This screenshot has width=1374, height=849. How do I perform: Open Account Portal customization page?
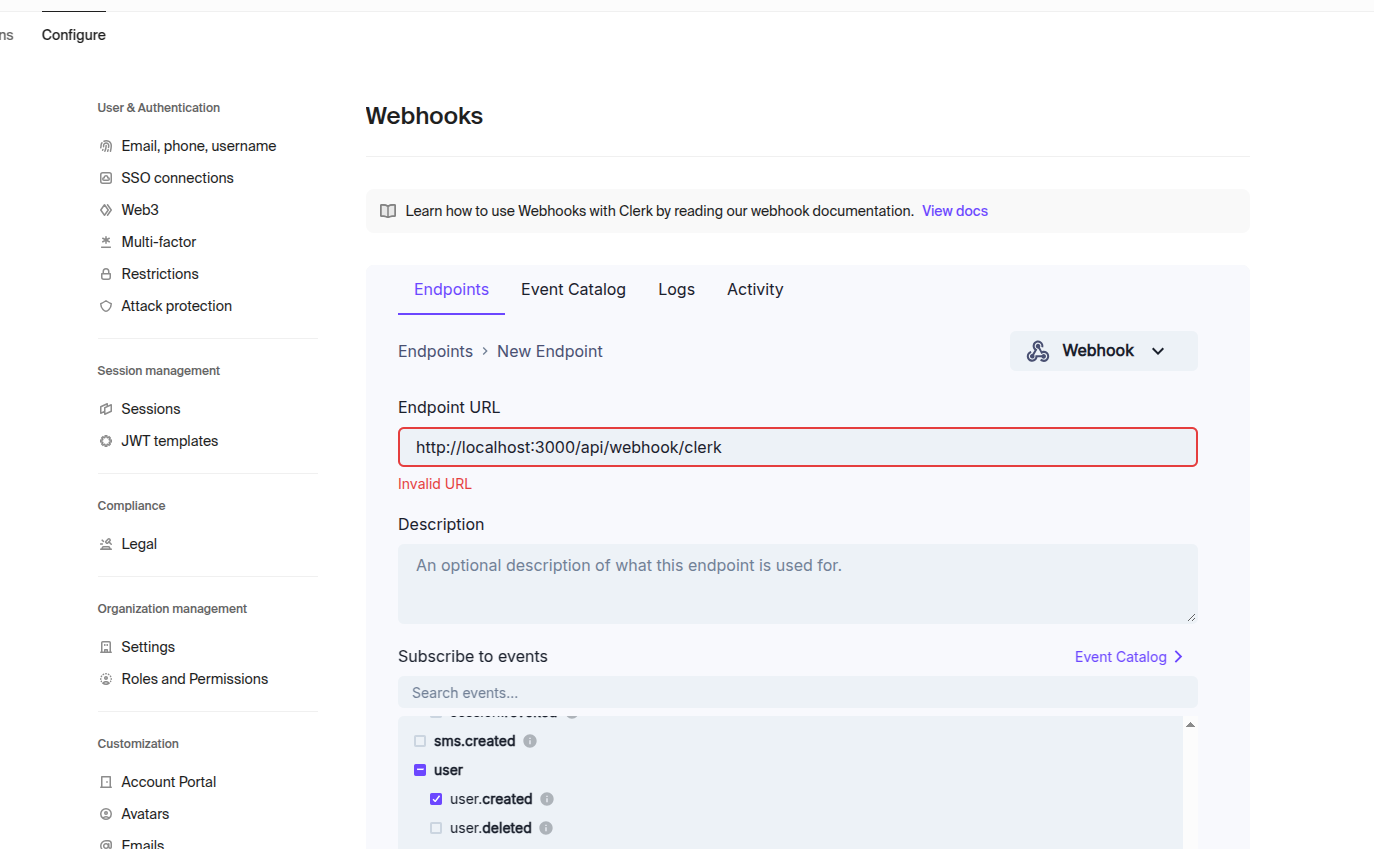click(x=169, y=782)
